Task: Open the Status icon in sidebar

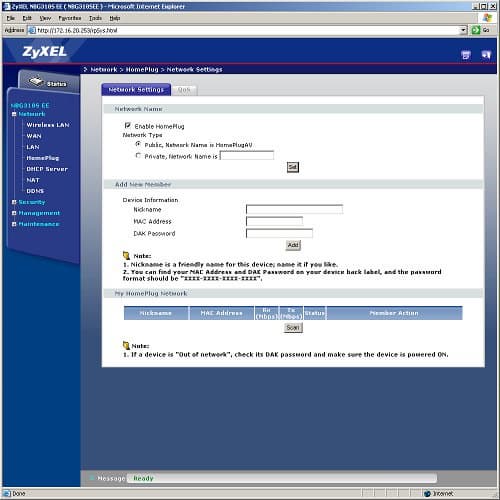Action: coord(36,81)
